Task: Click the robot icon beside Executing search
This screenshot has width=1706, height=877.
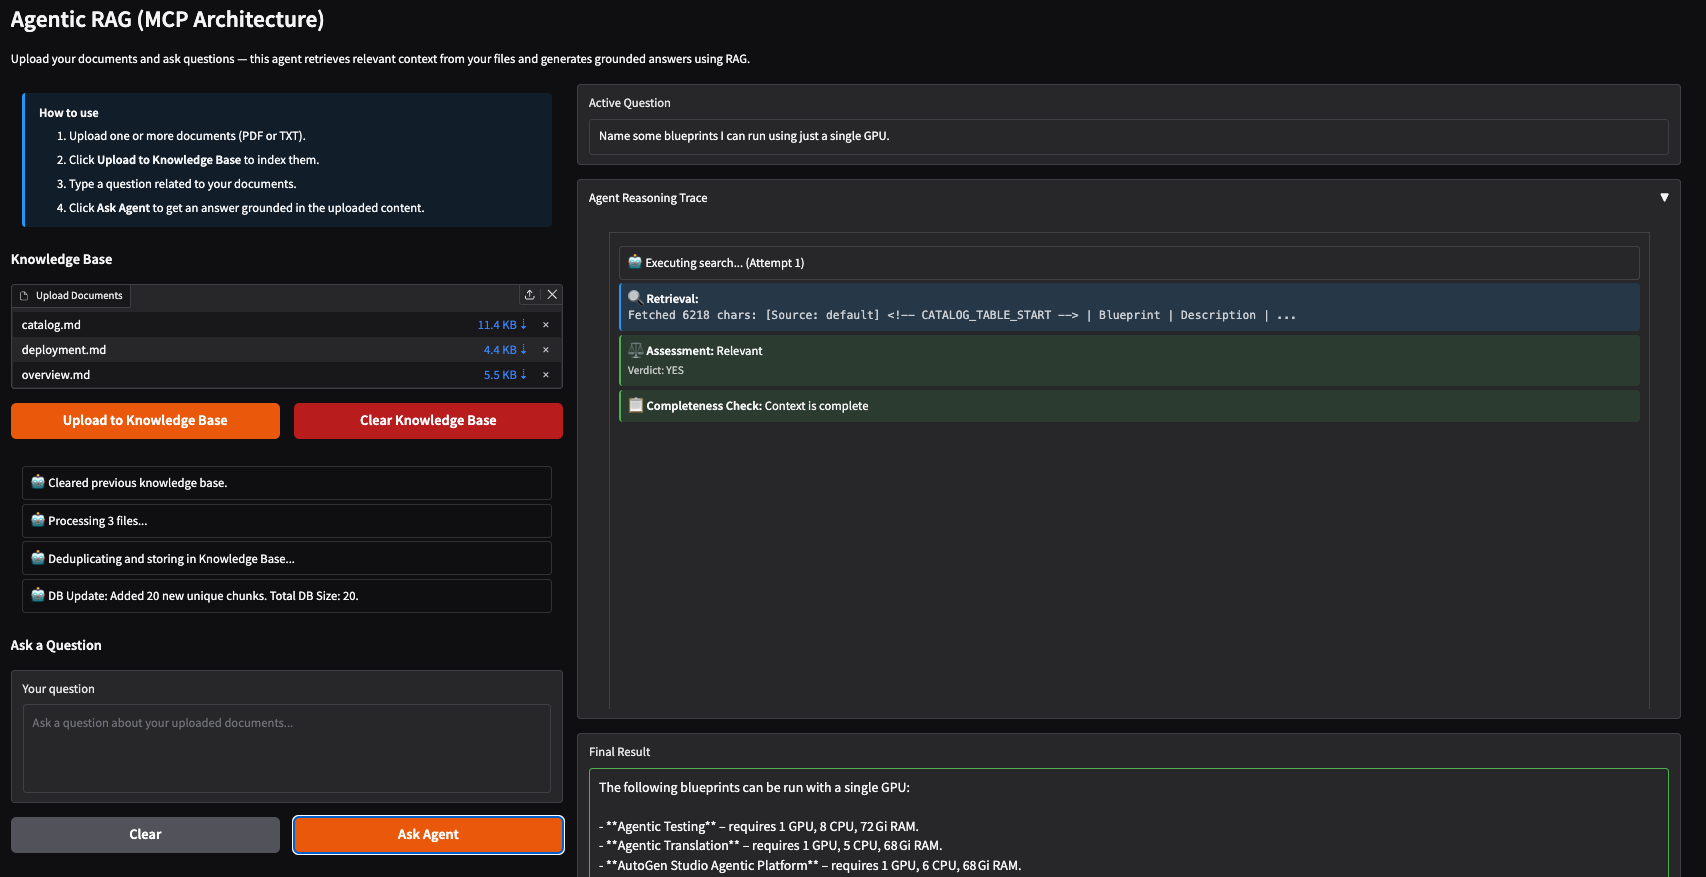Action: coord(635,262)
